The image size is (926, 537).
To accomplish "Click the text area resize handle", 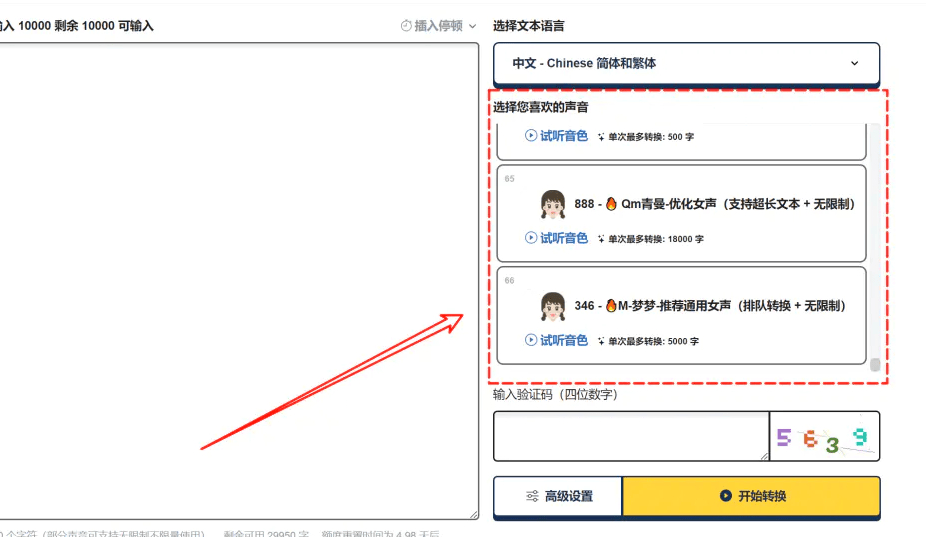I will 474,515.
